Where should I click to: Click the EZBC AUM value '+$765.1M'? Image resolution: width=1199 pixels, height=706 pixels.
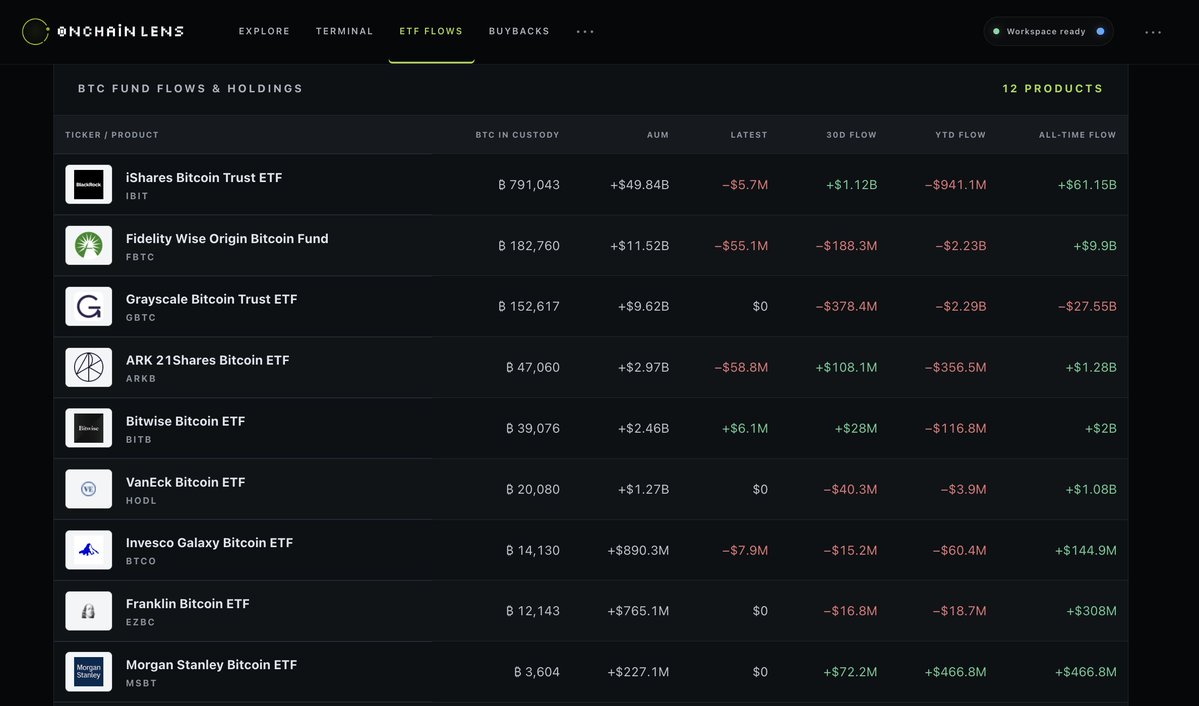click(638, 610)
